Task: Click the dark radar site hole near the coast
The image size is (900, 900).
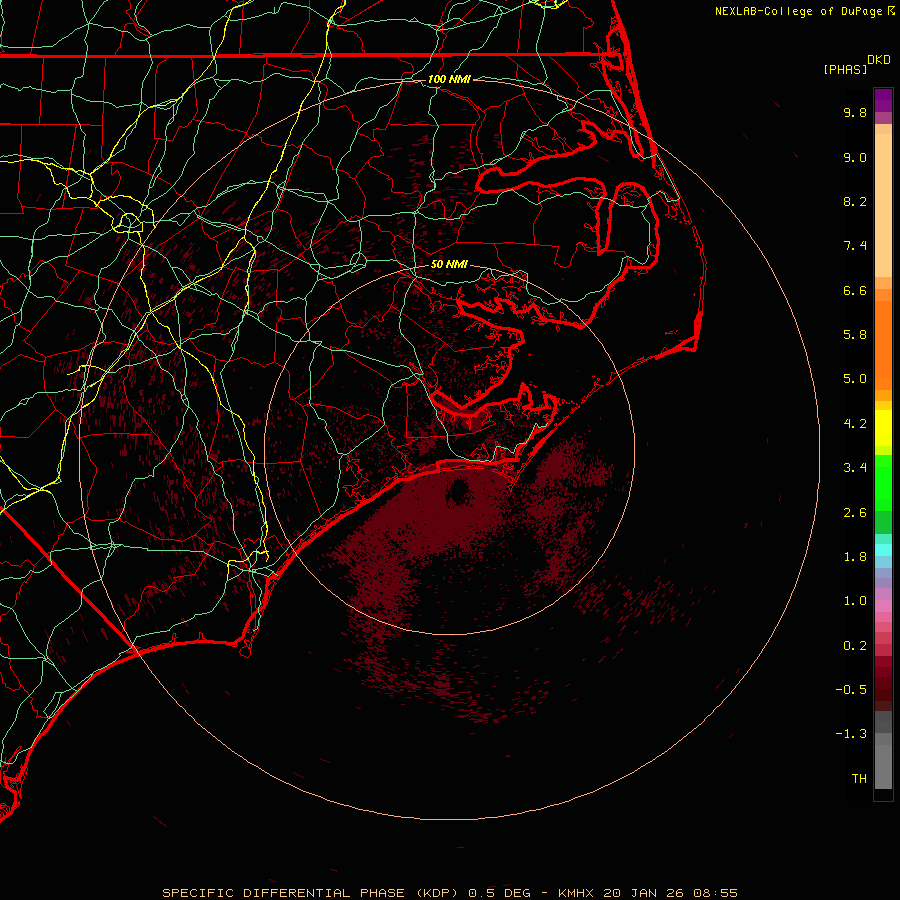Action: [x=458, y=492]
